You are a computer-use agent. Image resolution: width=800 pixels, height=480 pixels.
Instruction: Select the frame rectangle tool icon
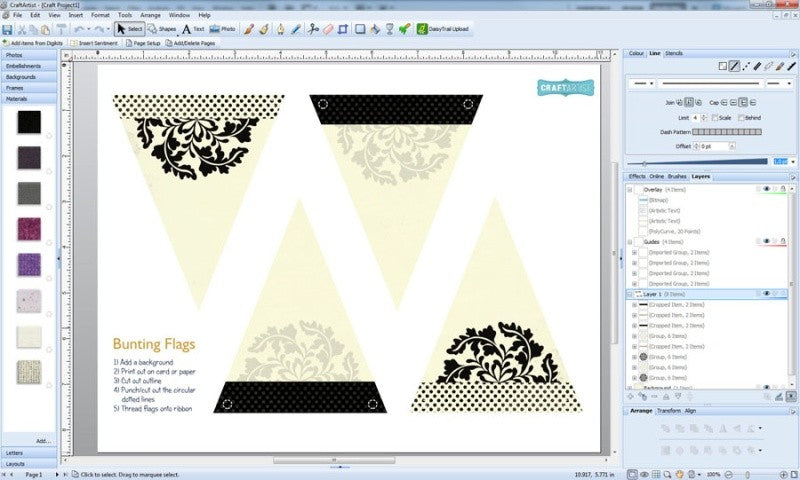(x=360, y=29)
